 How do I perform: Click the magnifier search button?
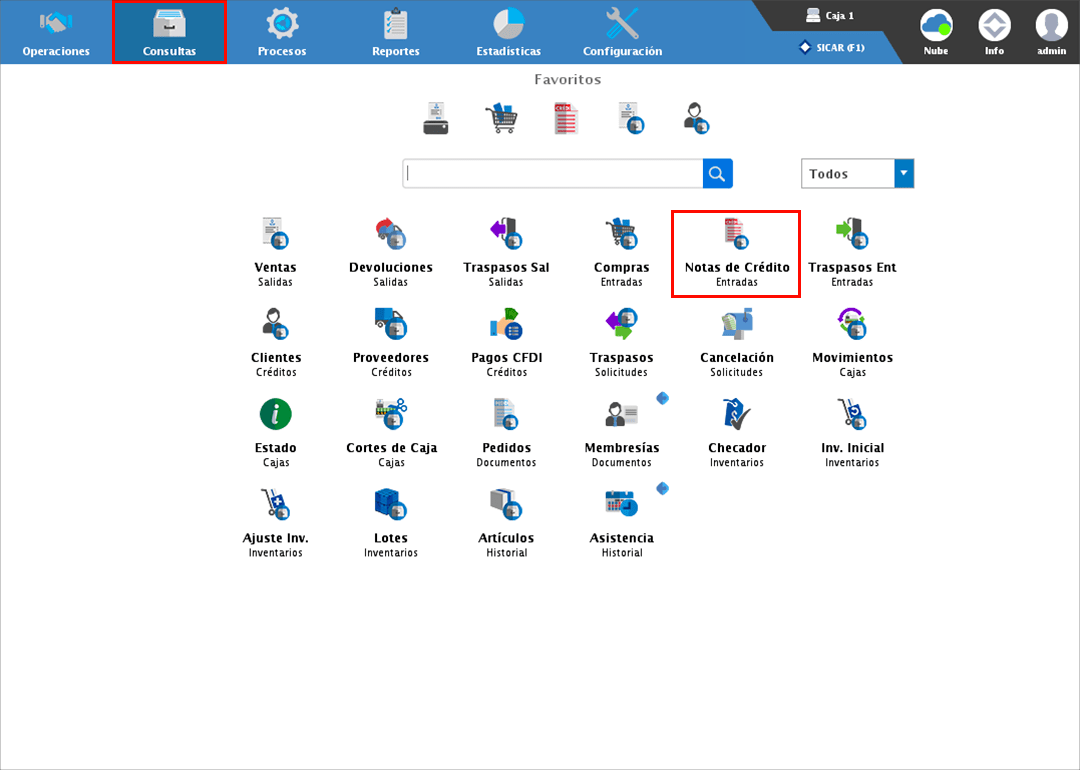[717, 174]
